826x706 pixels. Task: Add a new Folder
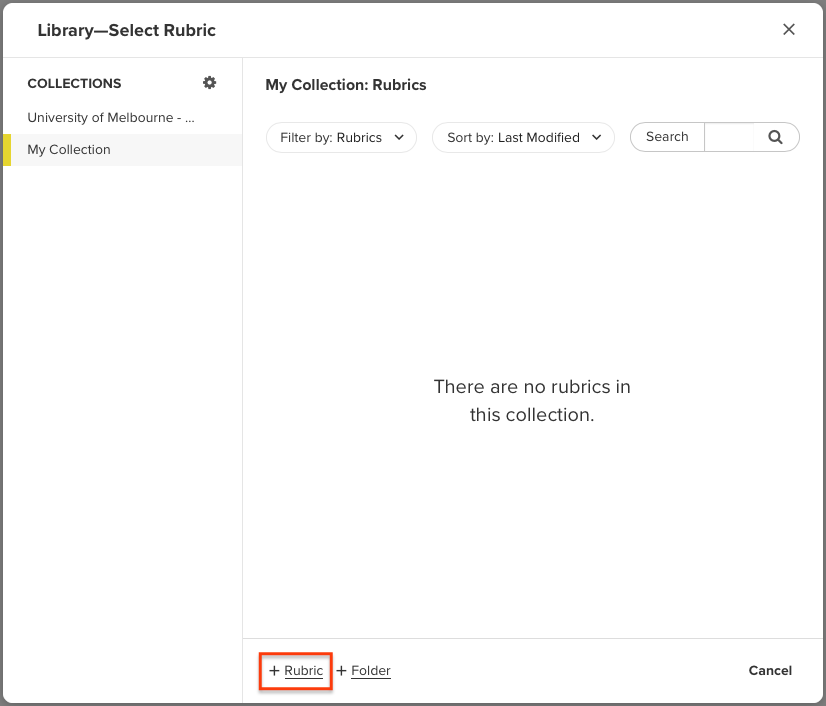coord(363,671)
